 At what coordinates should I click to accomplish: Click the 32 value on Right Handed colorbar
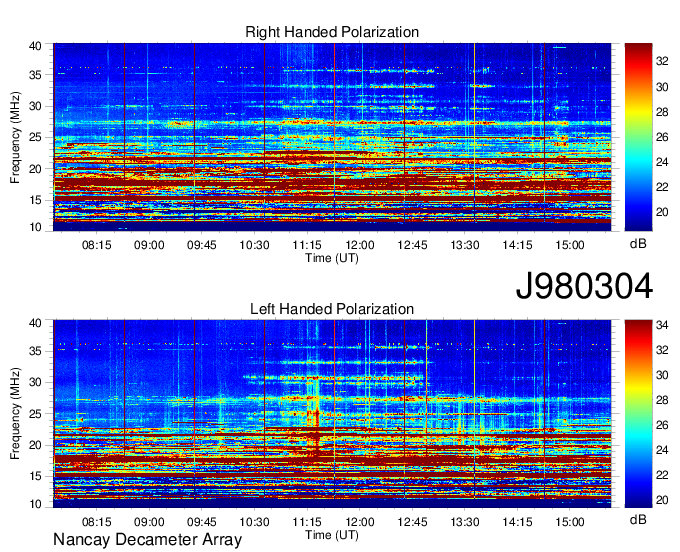[x=662, y=62]
